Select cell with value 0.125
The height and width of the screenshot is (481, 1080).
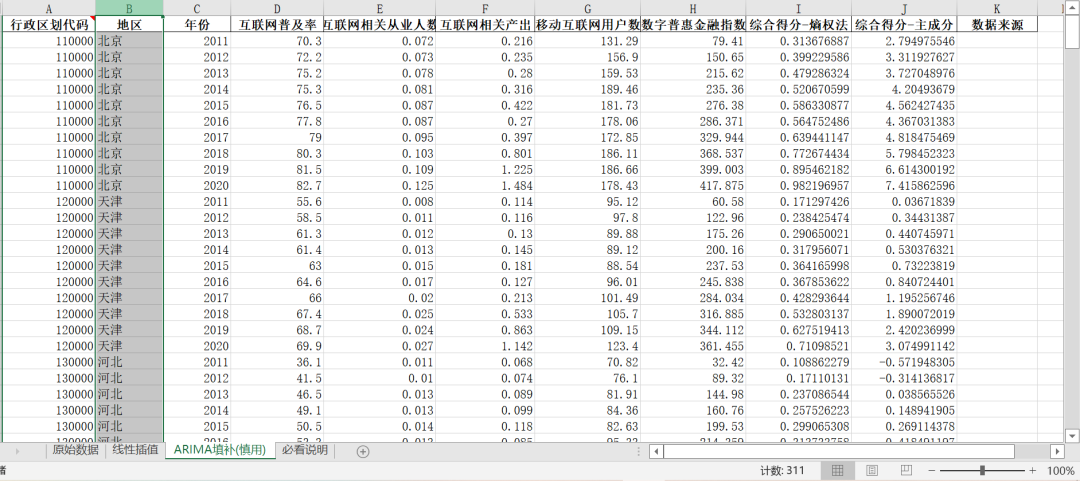(380, 185)
